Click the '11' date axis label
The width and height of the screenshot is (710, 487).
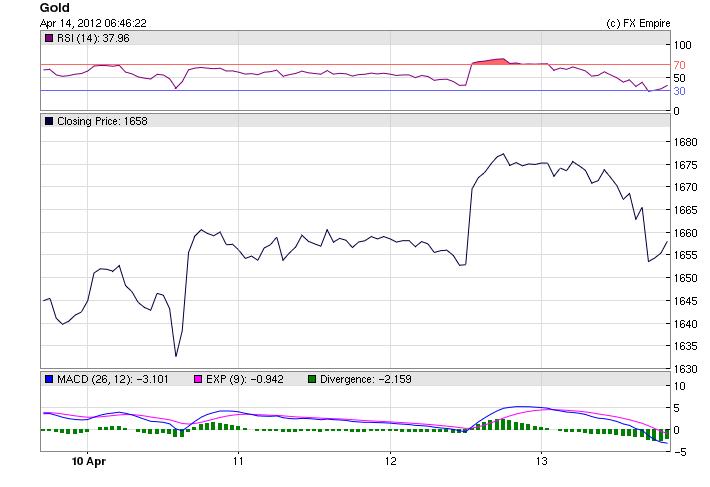click(x=238, y=461)
